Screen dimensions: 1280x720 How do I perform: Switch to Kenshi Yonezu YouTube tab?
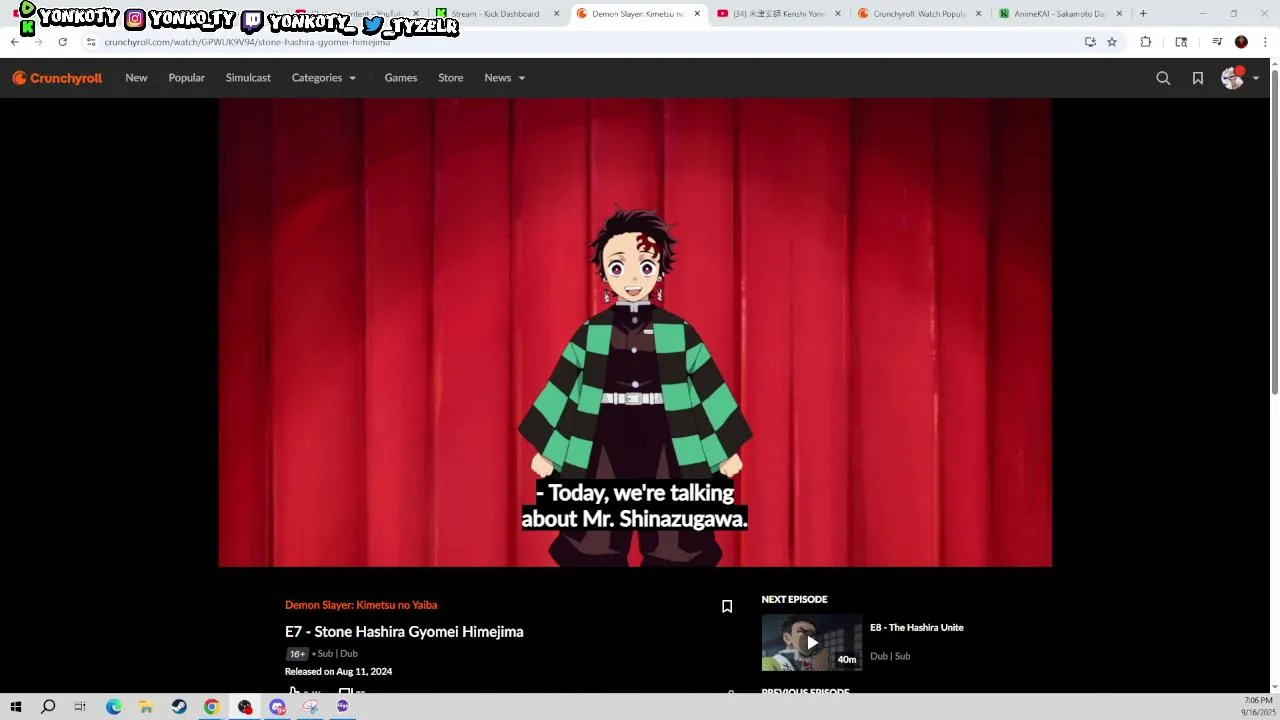(x=780, y=14)
